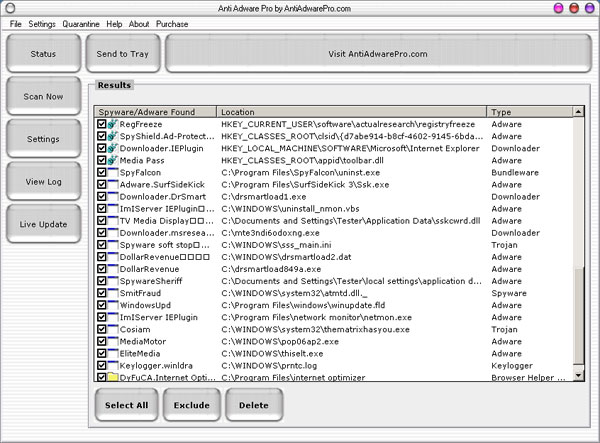Click the file icon beside Downloader.msresea
The width and height of the screenshot is (600, 443).
pyautogui.click(x=112, y=233)
